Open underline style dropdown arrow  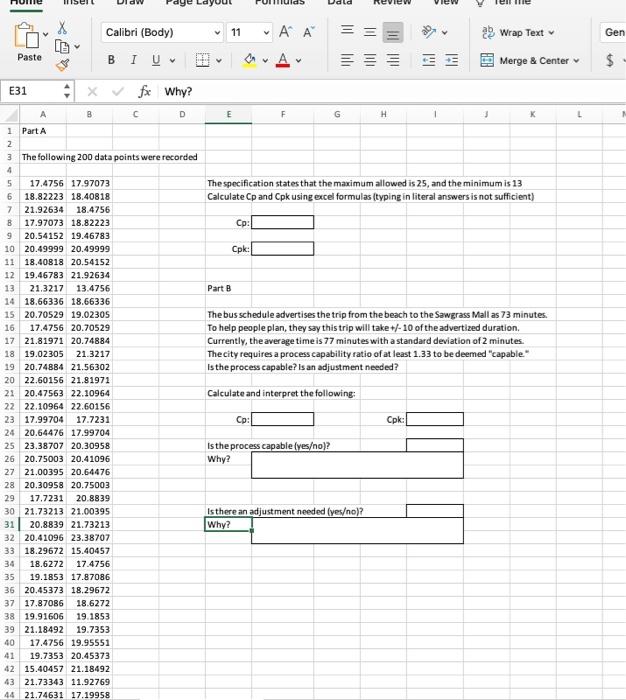[172, 60]
